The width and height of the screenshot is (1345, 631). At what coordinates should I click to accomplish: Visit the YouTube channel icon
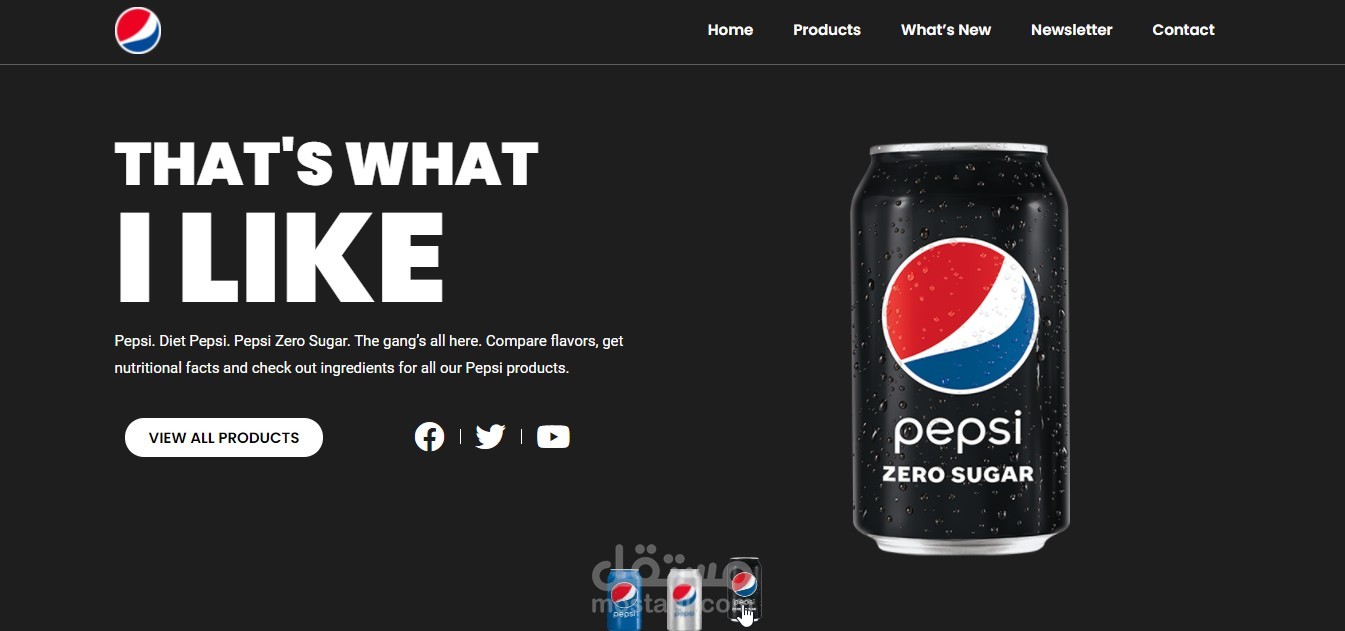click(x=553, y=437)
